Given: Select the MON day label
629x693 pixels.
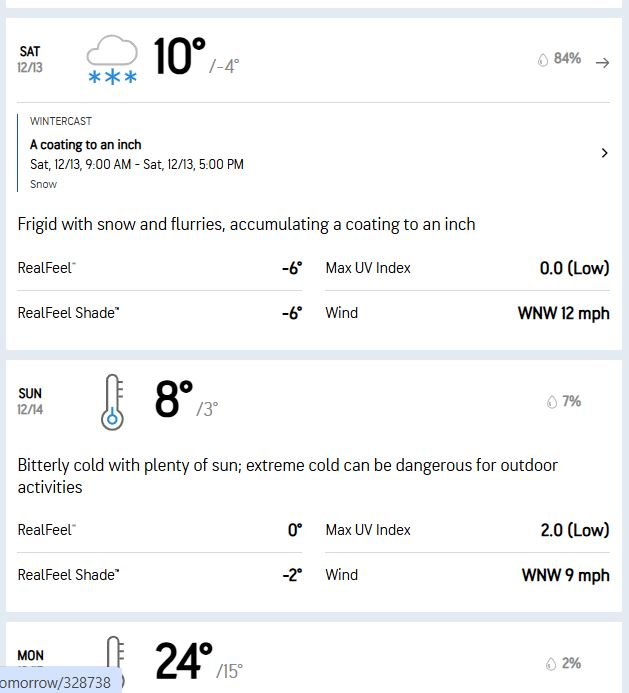Looking at the screenshot, I should click(30, 657).
